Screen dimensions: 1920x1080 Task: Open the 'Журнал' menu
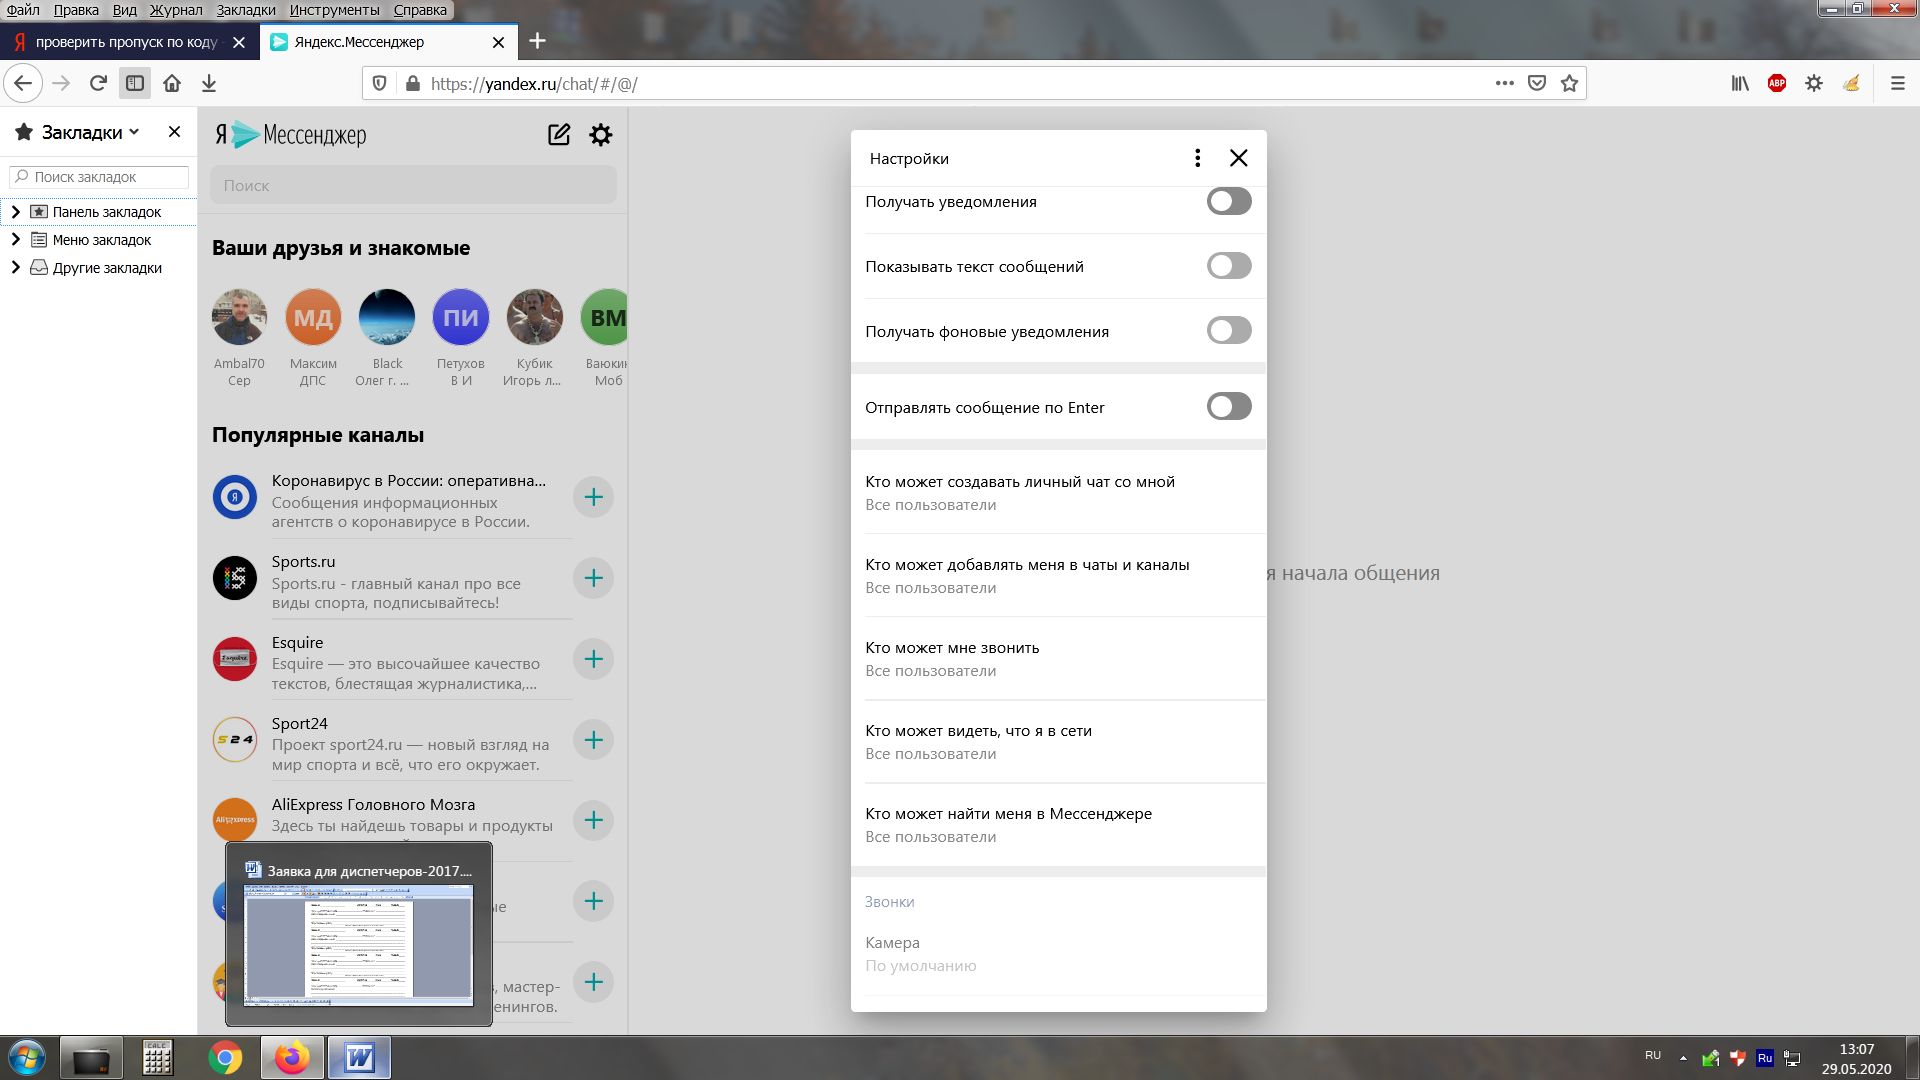pyautogui.click(x=176, y=10)
